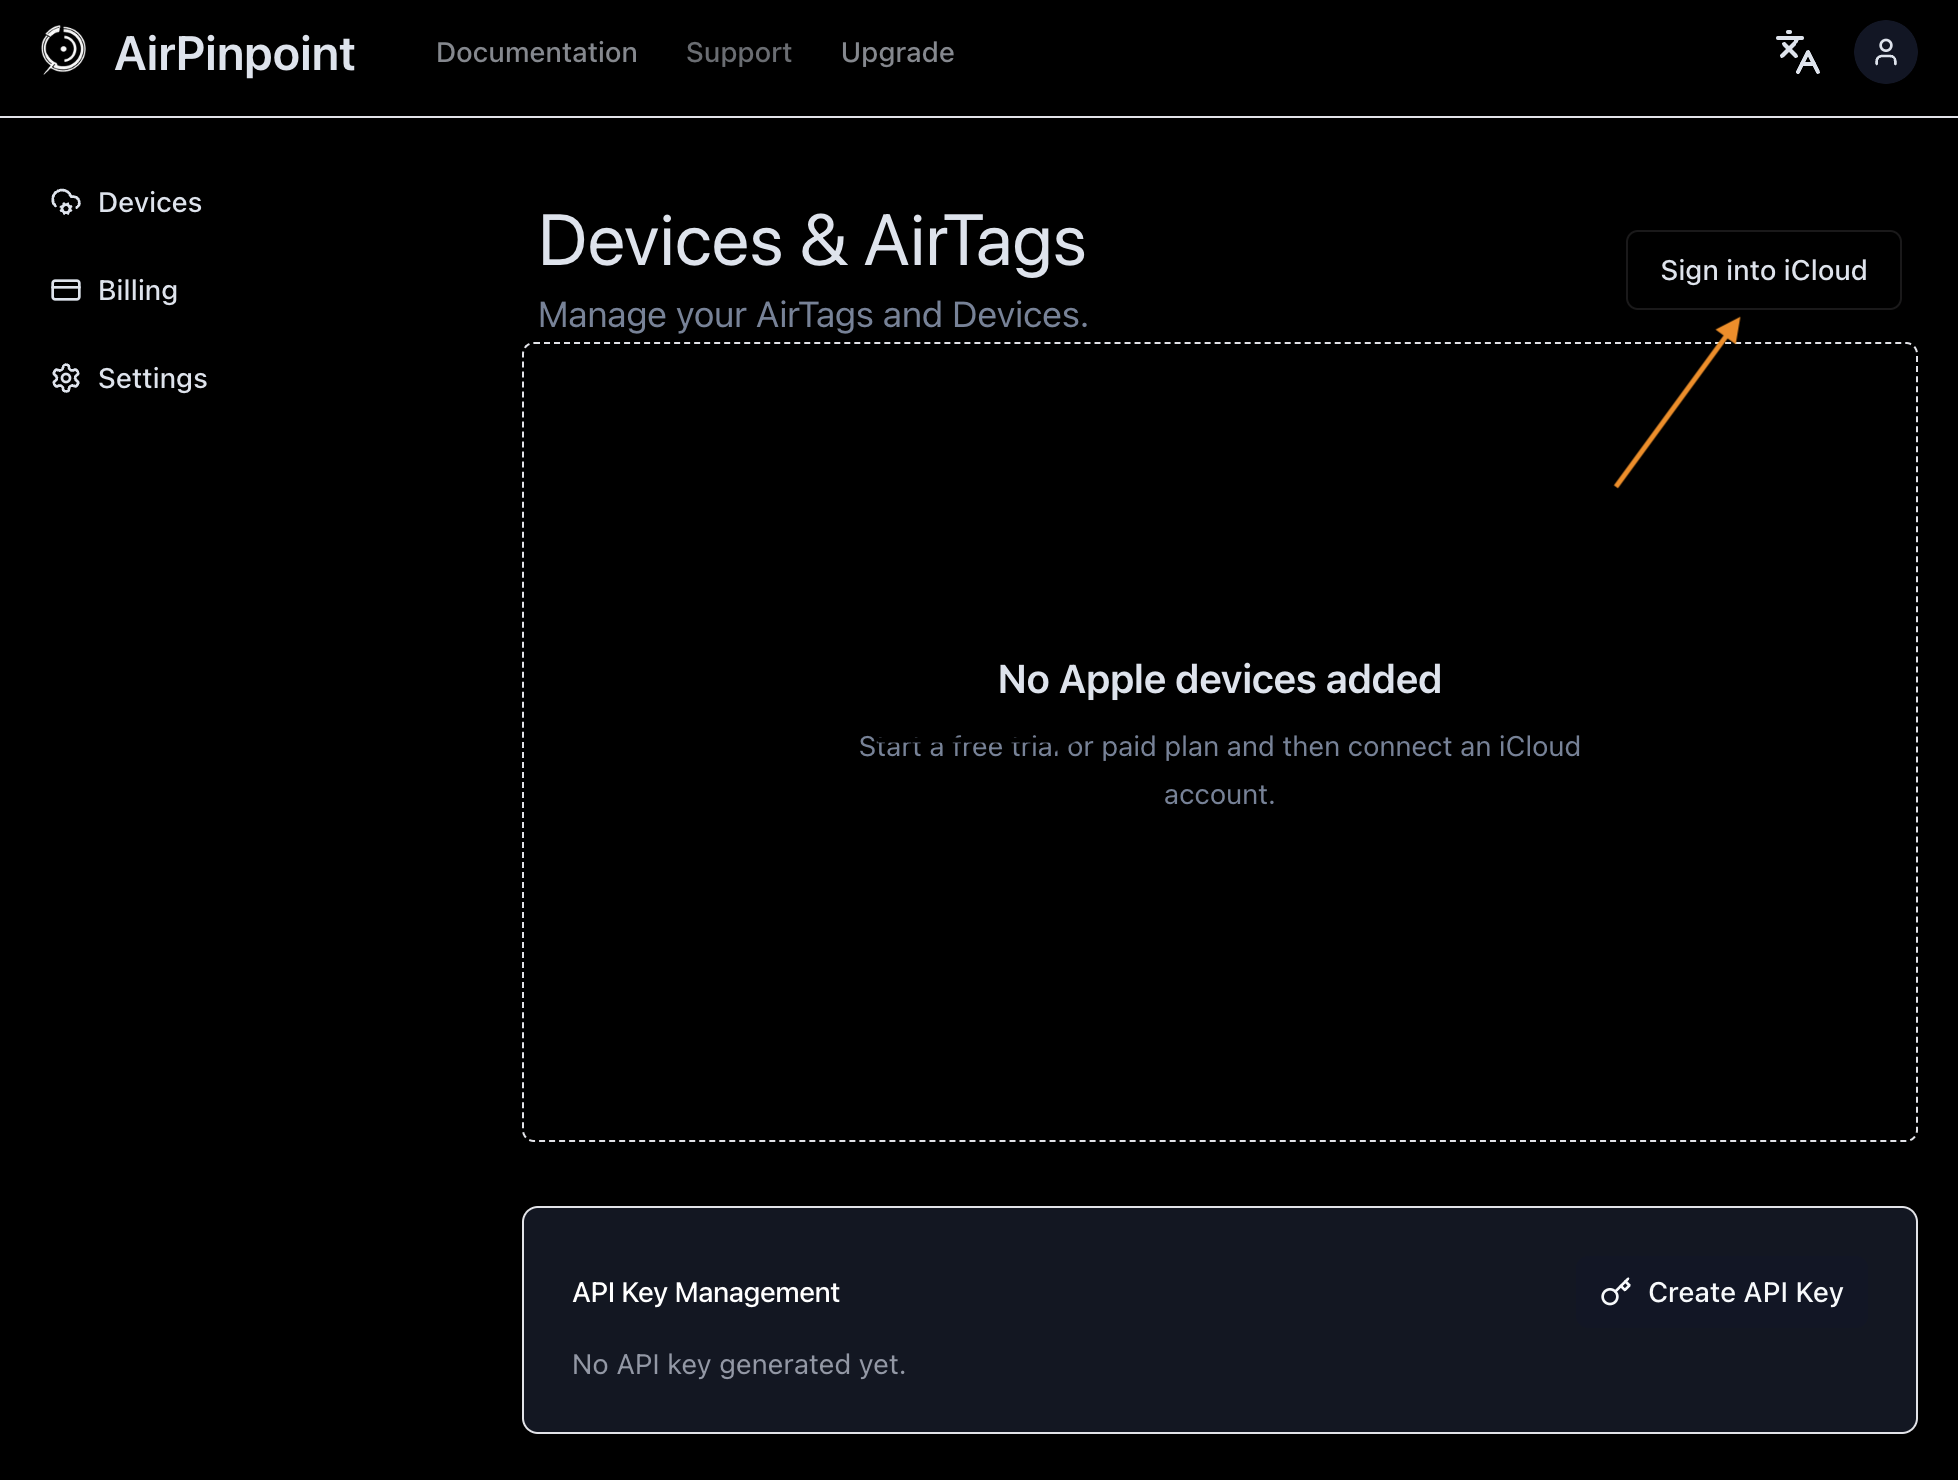Click the 'No Apple devices added' message
The image size is (1958, 1480).
(1219, 679)
